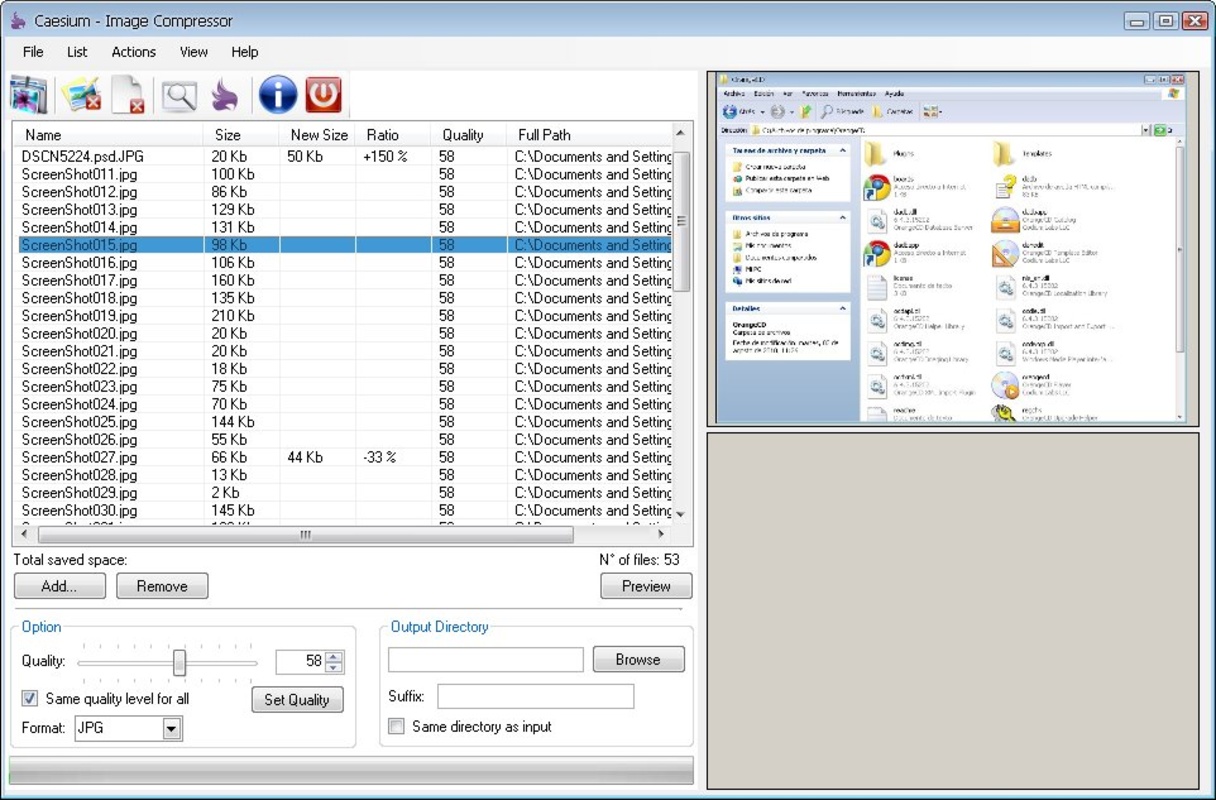
Task: Open the Actions menu
Action: point(133,52)
